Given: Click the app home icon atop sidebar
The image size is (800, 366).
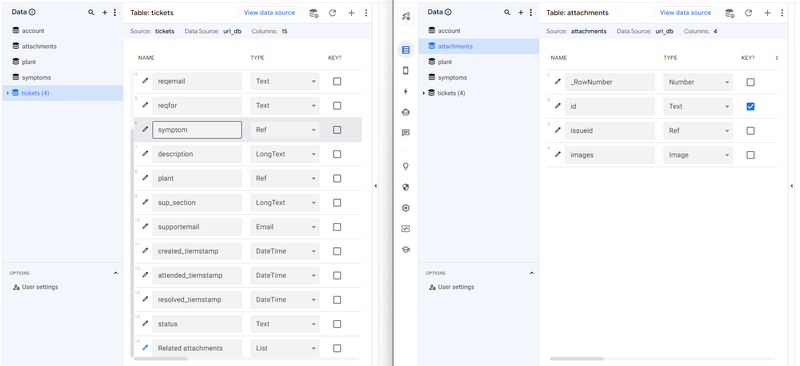Looking at the screenshot, I should click(406, 16).
